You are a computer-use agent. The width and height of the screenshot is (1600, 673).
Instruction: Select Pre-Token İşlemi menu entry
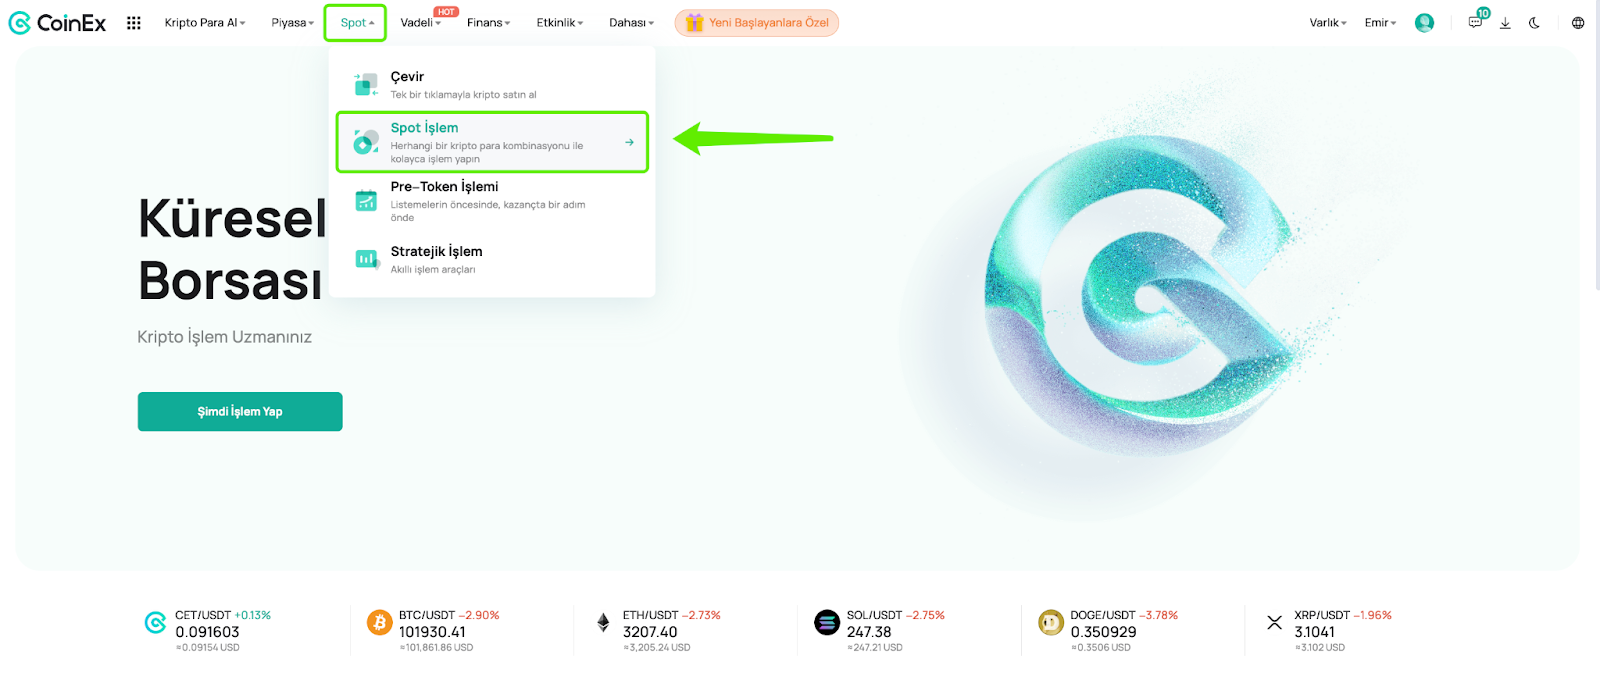pyautogui.click(x=492, y=201)
